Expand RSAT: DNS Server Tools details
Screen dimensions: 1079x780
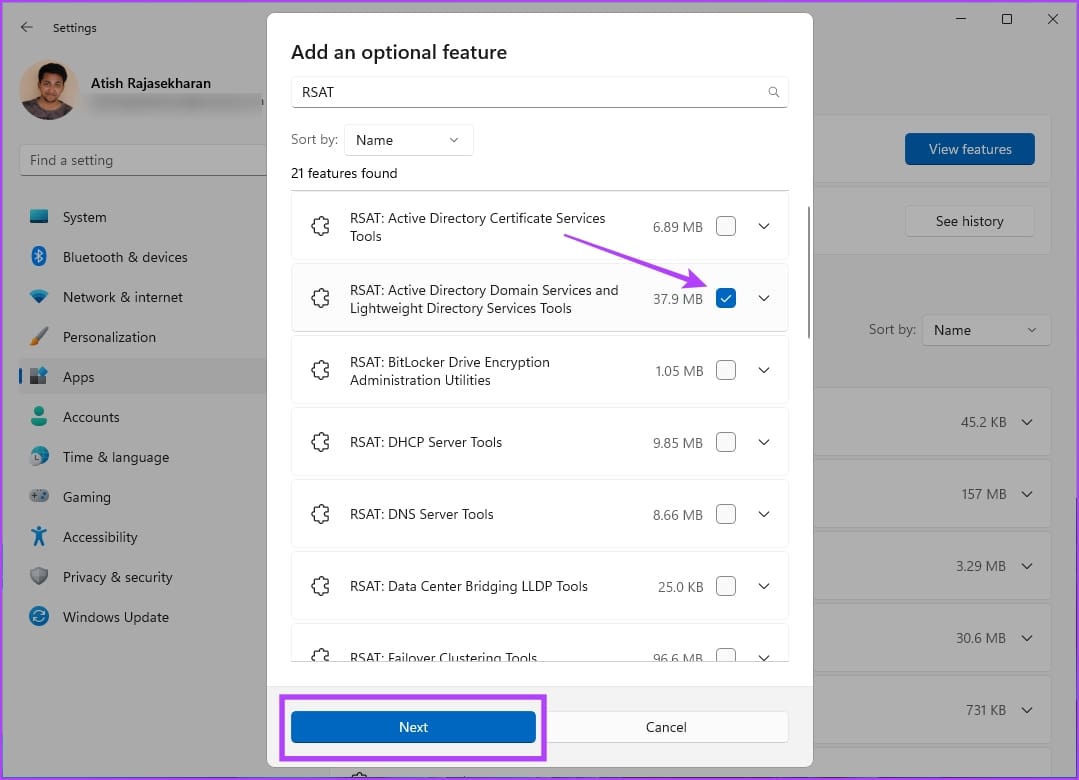click(764, 514)
